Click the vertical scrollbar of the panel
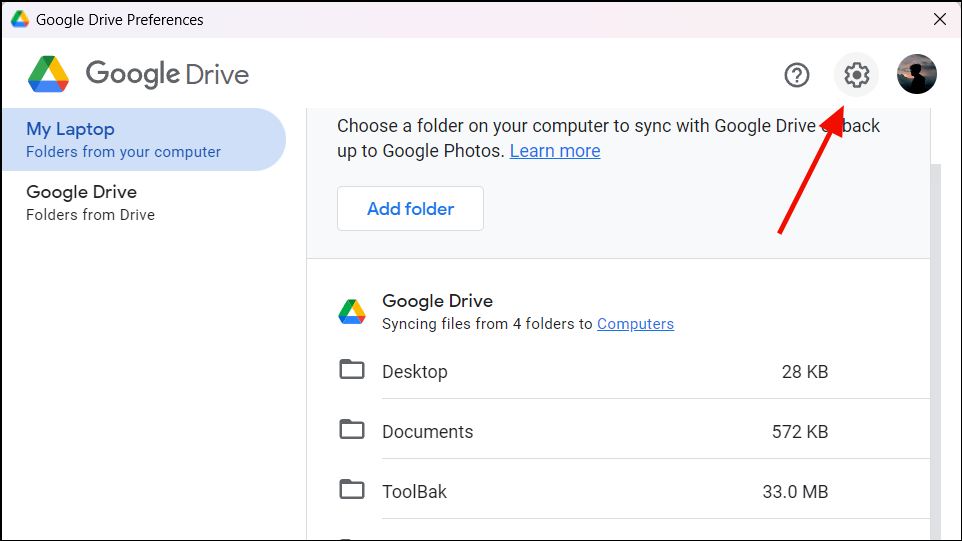The image size is (962, 541). click(936, 350)
